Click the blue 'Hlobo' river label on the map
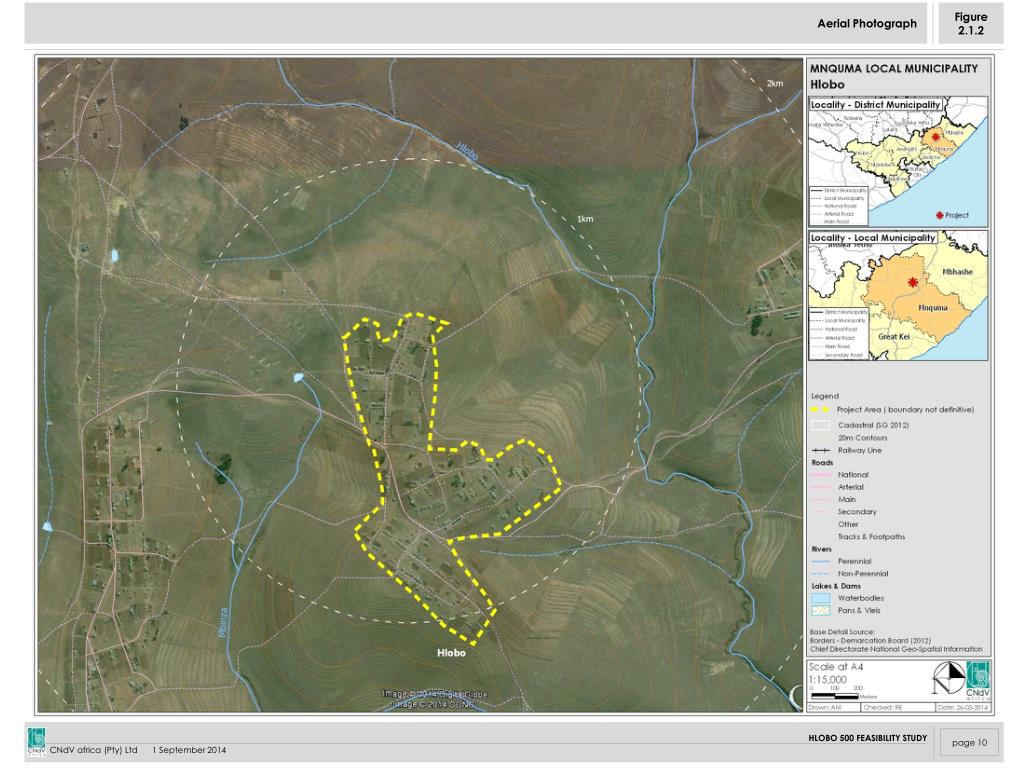The image size is (1024, 768). point(468,152)
